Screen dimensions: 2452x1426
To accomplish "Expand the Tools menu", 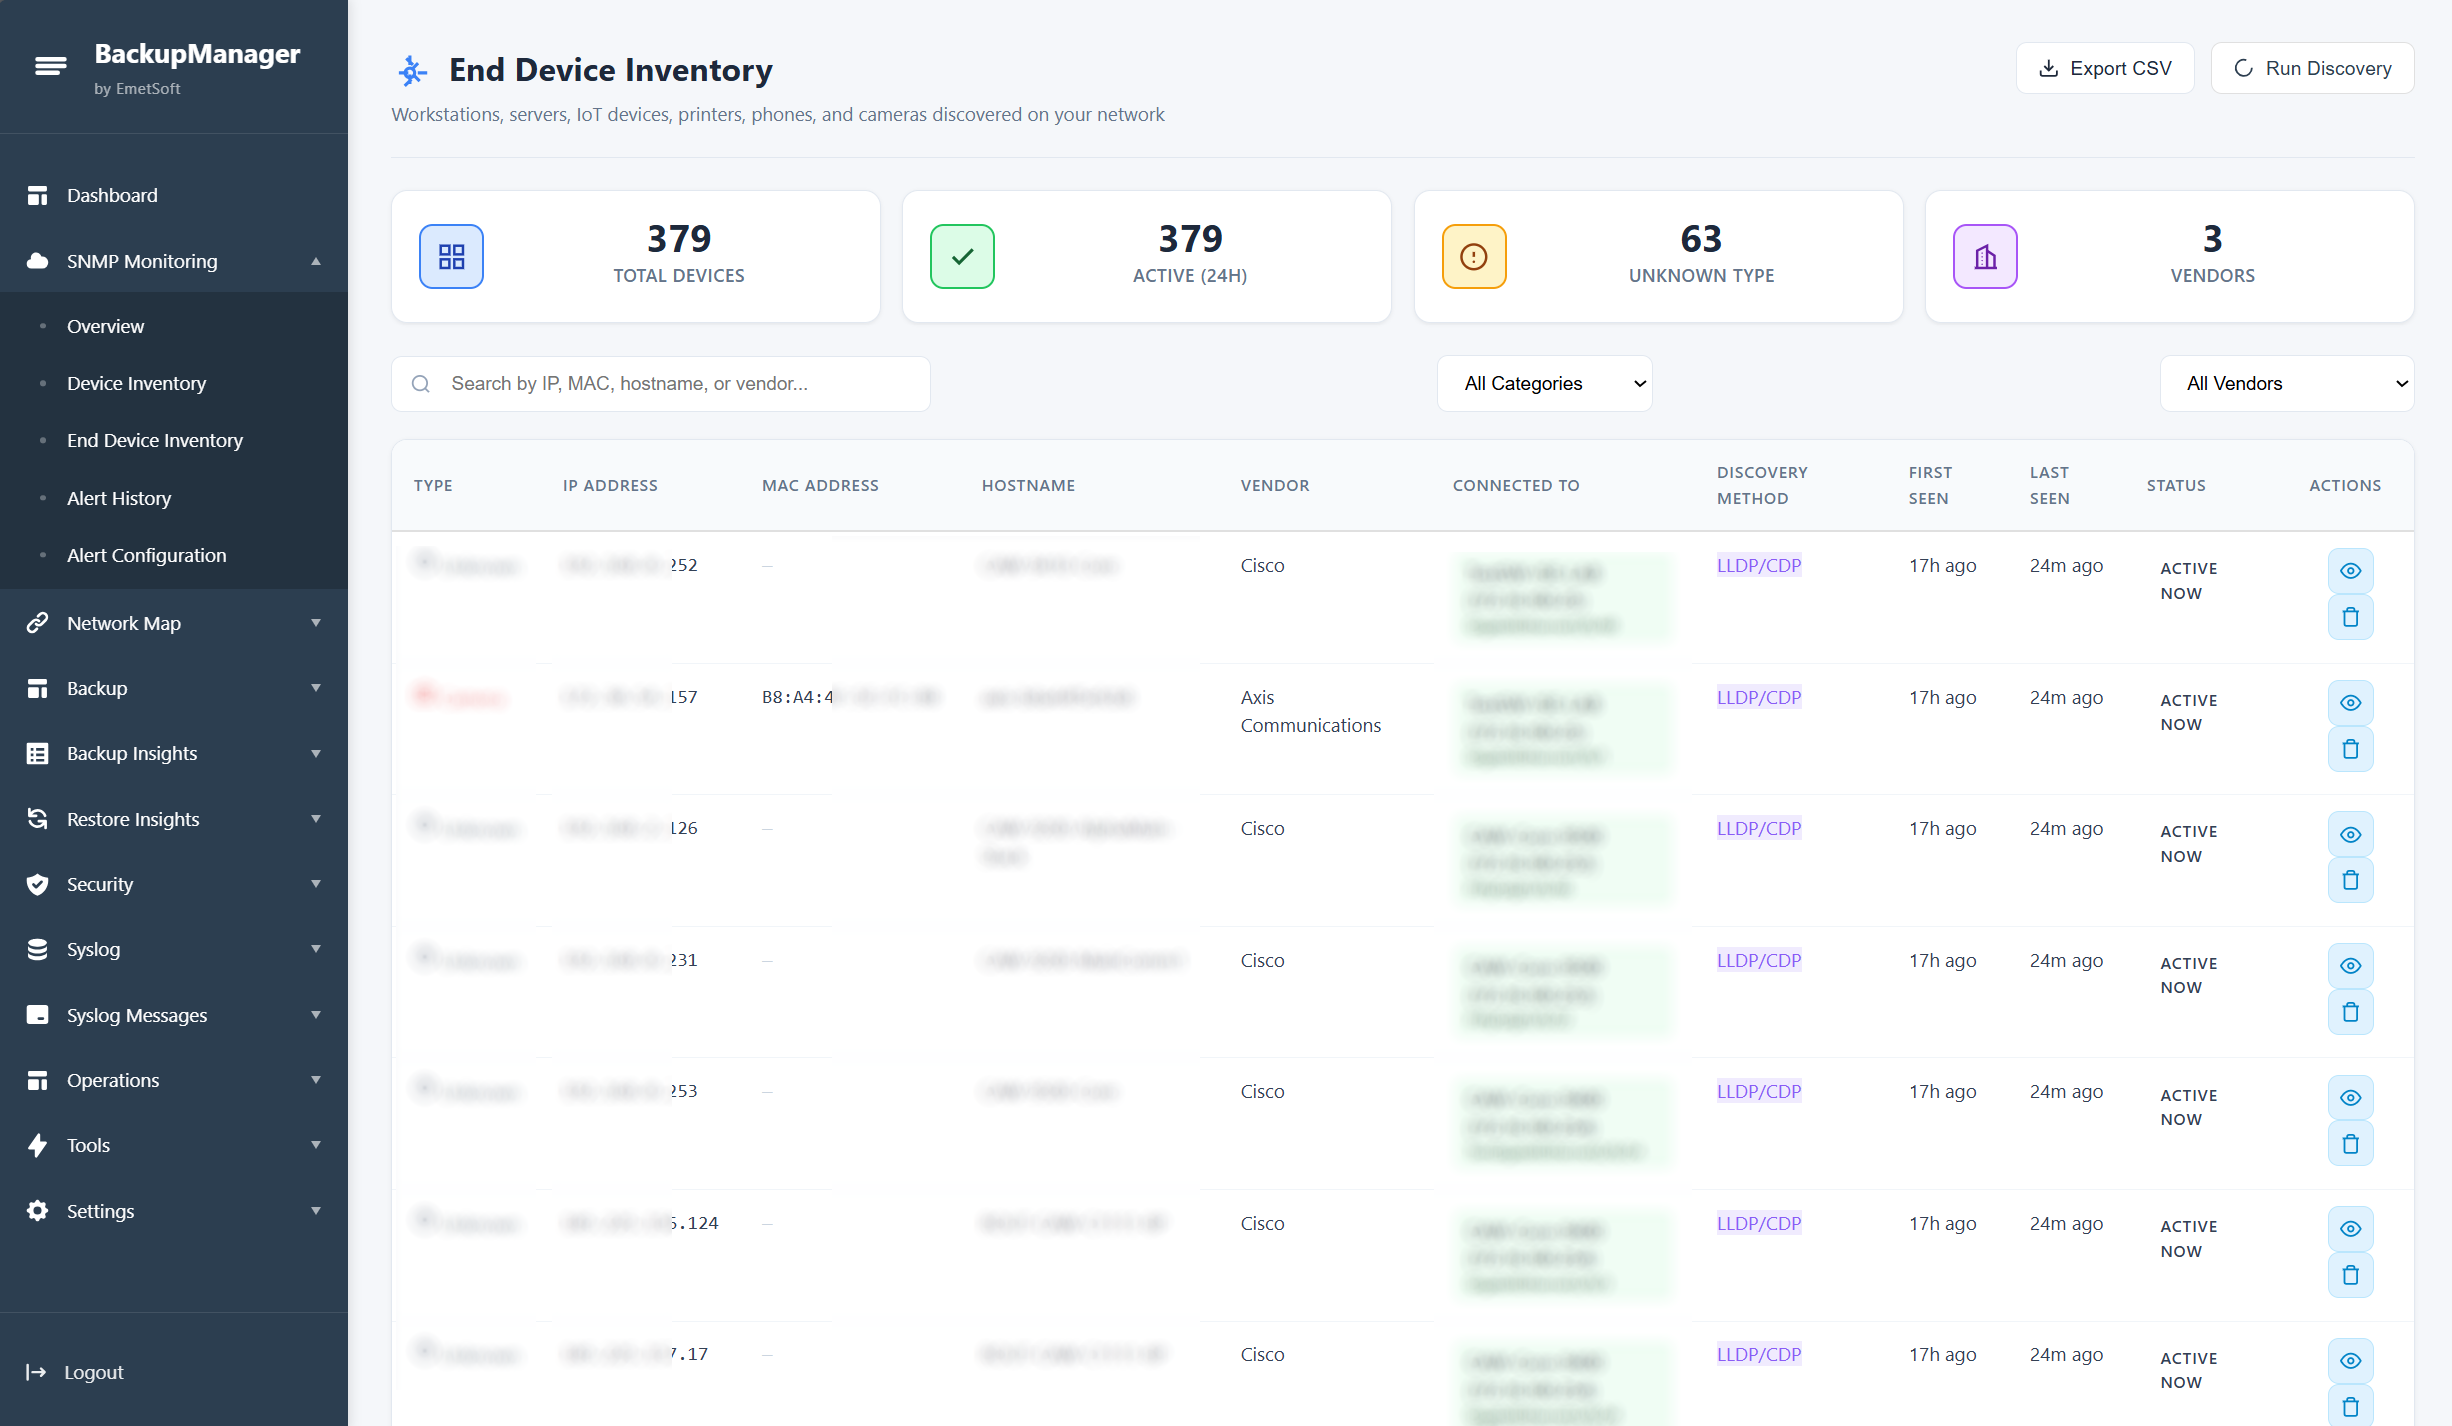I will 174,1146.
